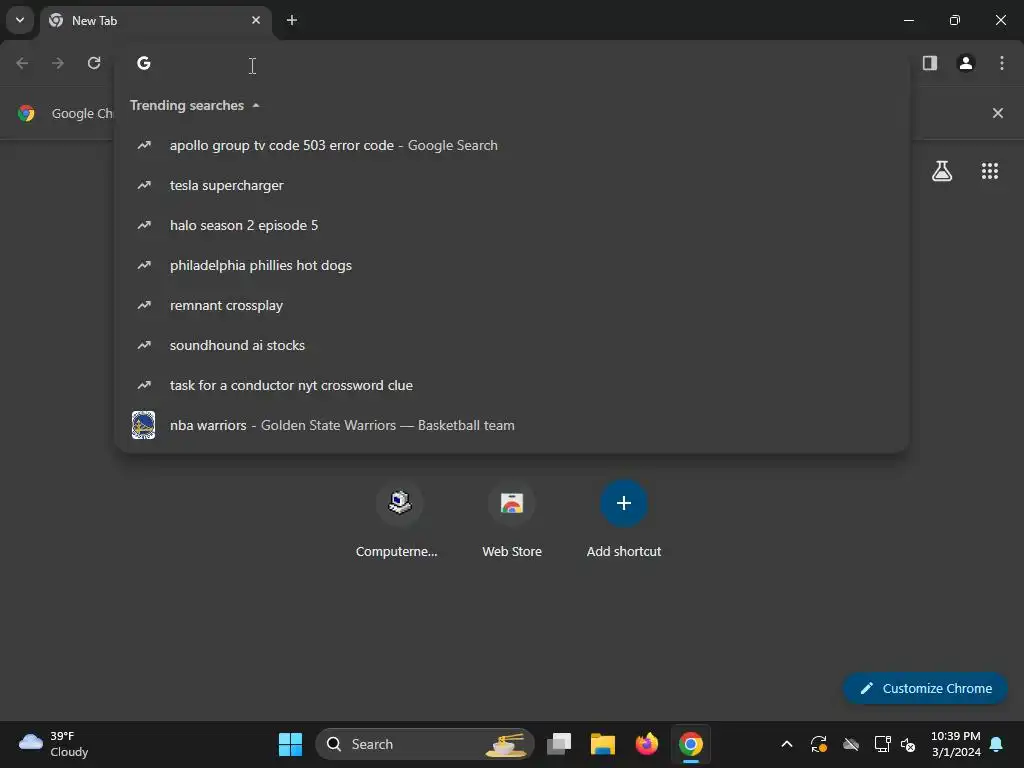Open Firefox from the taskbar
The width and height of the screenshot is (1024, 768).
647,744
